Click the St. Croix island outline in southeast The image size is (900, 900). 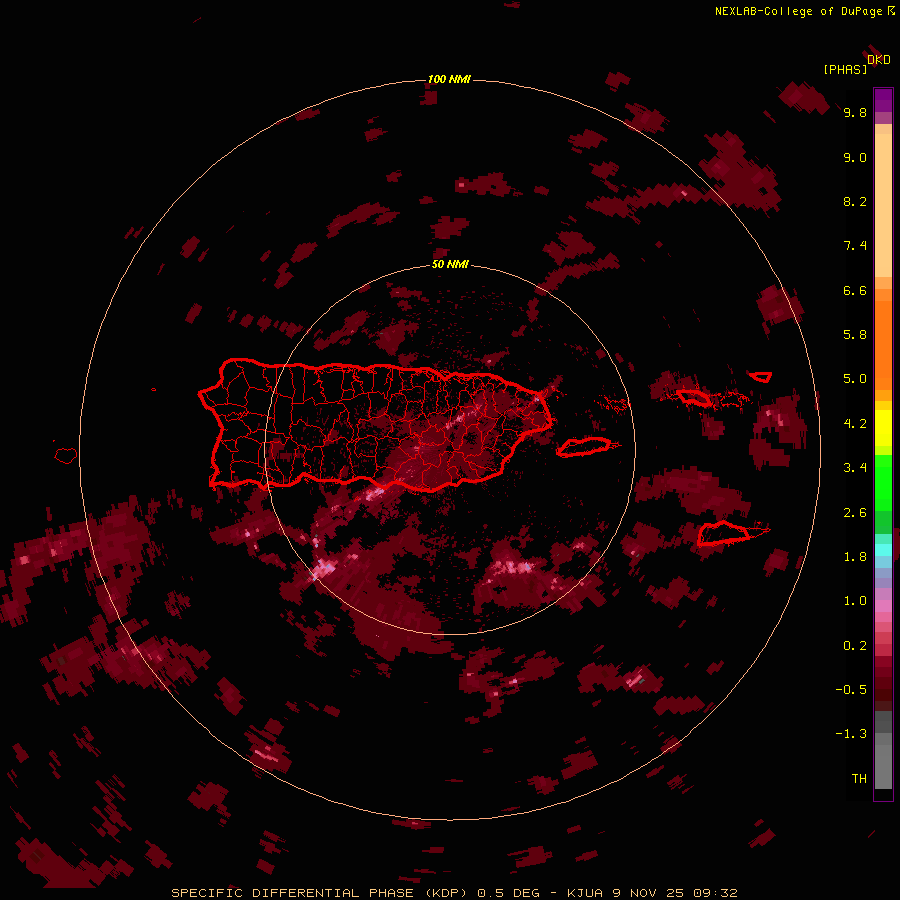click(x=724, y=534)
